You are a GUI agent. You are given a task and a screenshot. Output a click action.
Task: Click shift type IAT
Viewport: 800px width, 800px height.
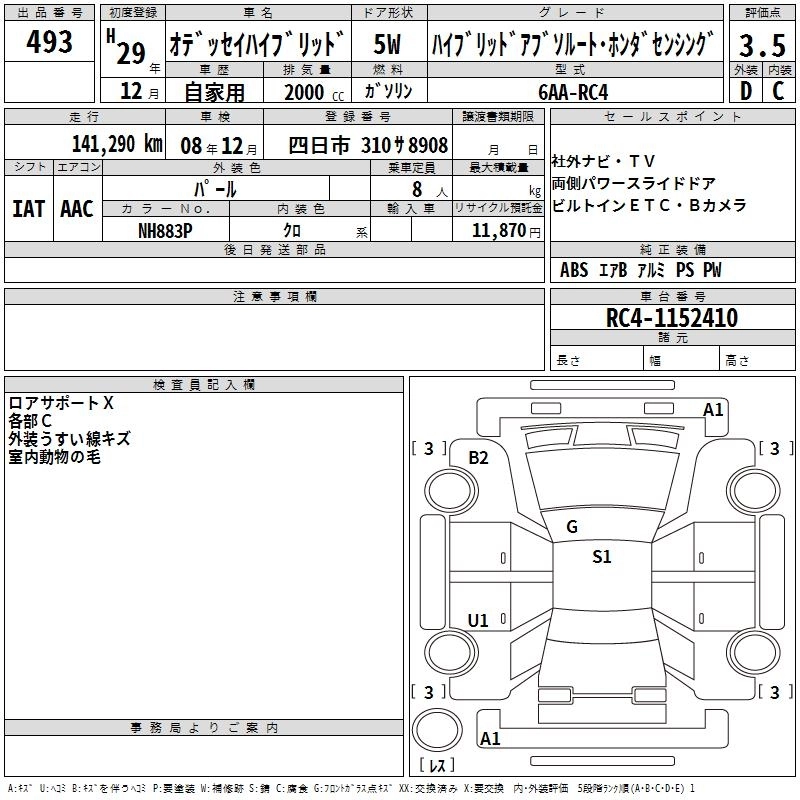coord(29,209)
